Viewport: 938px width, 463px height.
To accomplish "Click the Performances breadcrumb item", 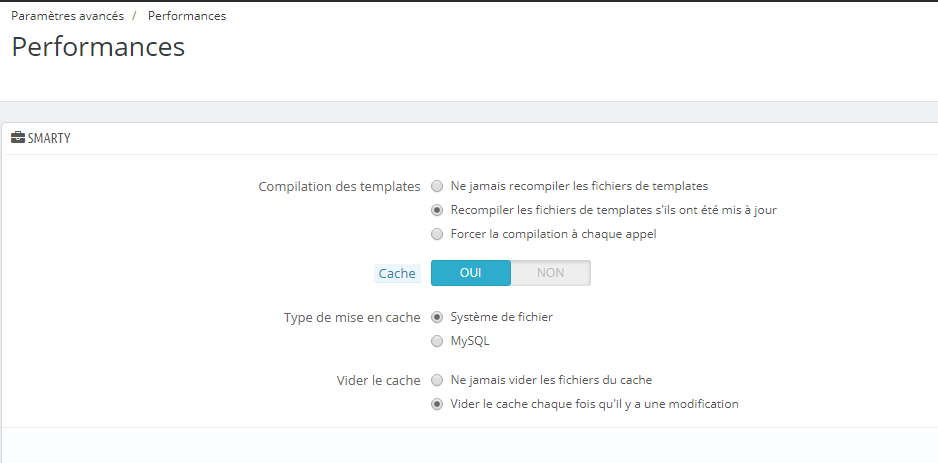I will [x=187, y=16].
